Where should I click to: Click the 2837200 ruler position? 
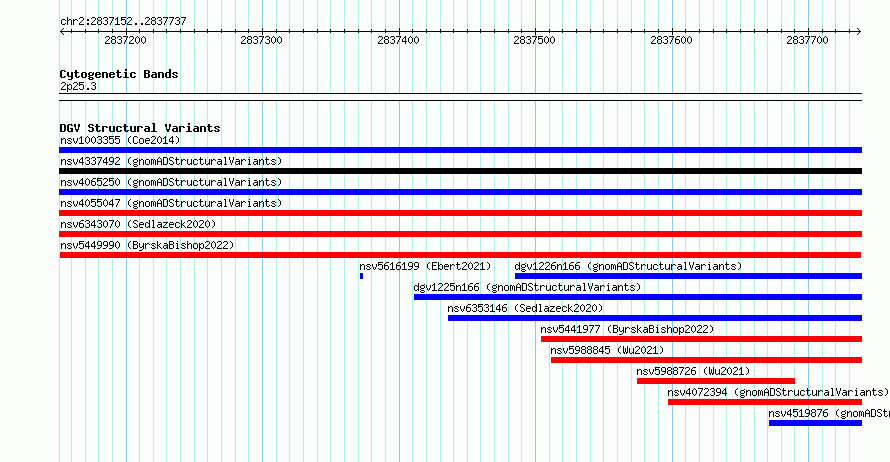click(x=125, y=40)
